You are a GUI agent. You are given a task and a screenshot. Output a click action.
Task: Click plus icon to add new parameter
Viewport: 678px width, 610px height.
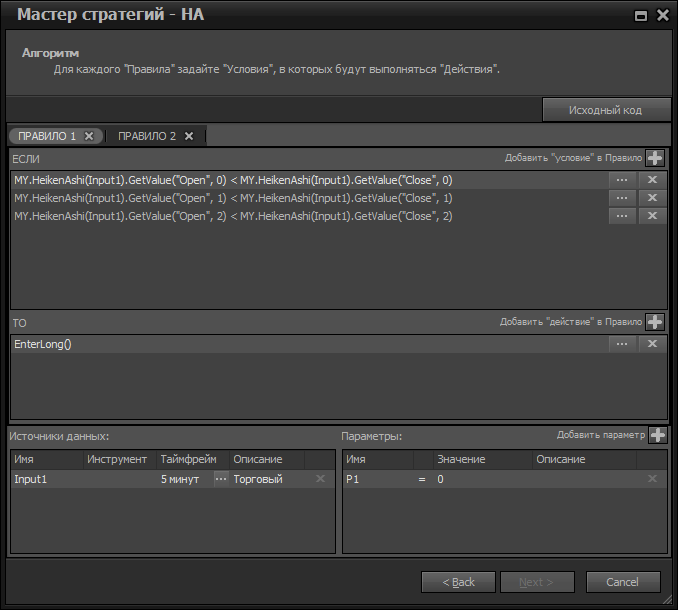point(657,435)
